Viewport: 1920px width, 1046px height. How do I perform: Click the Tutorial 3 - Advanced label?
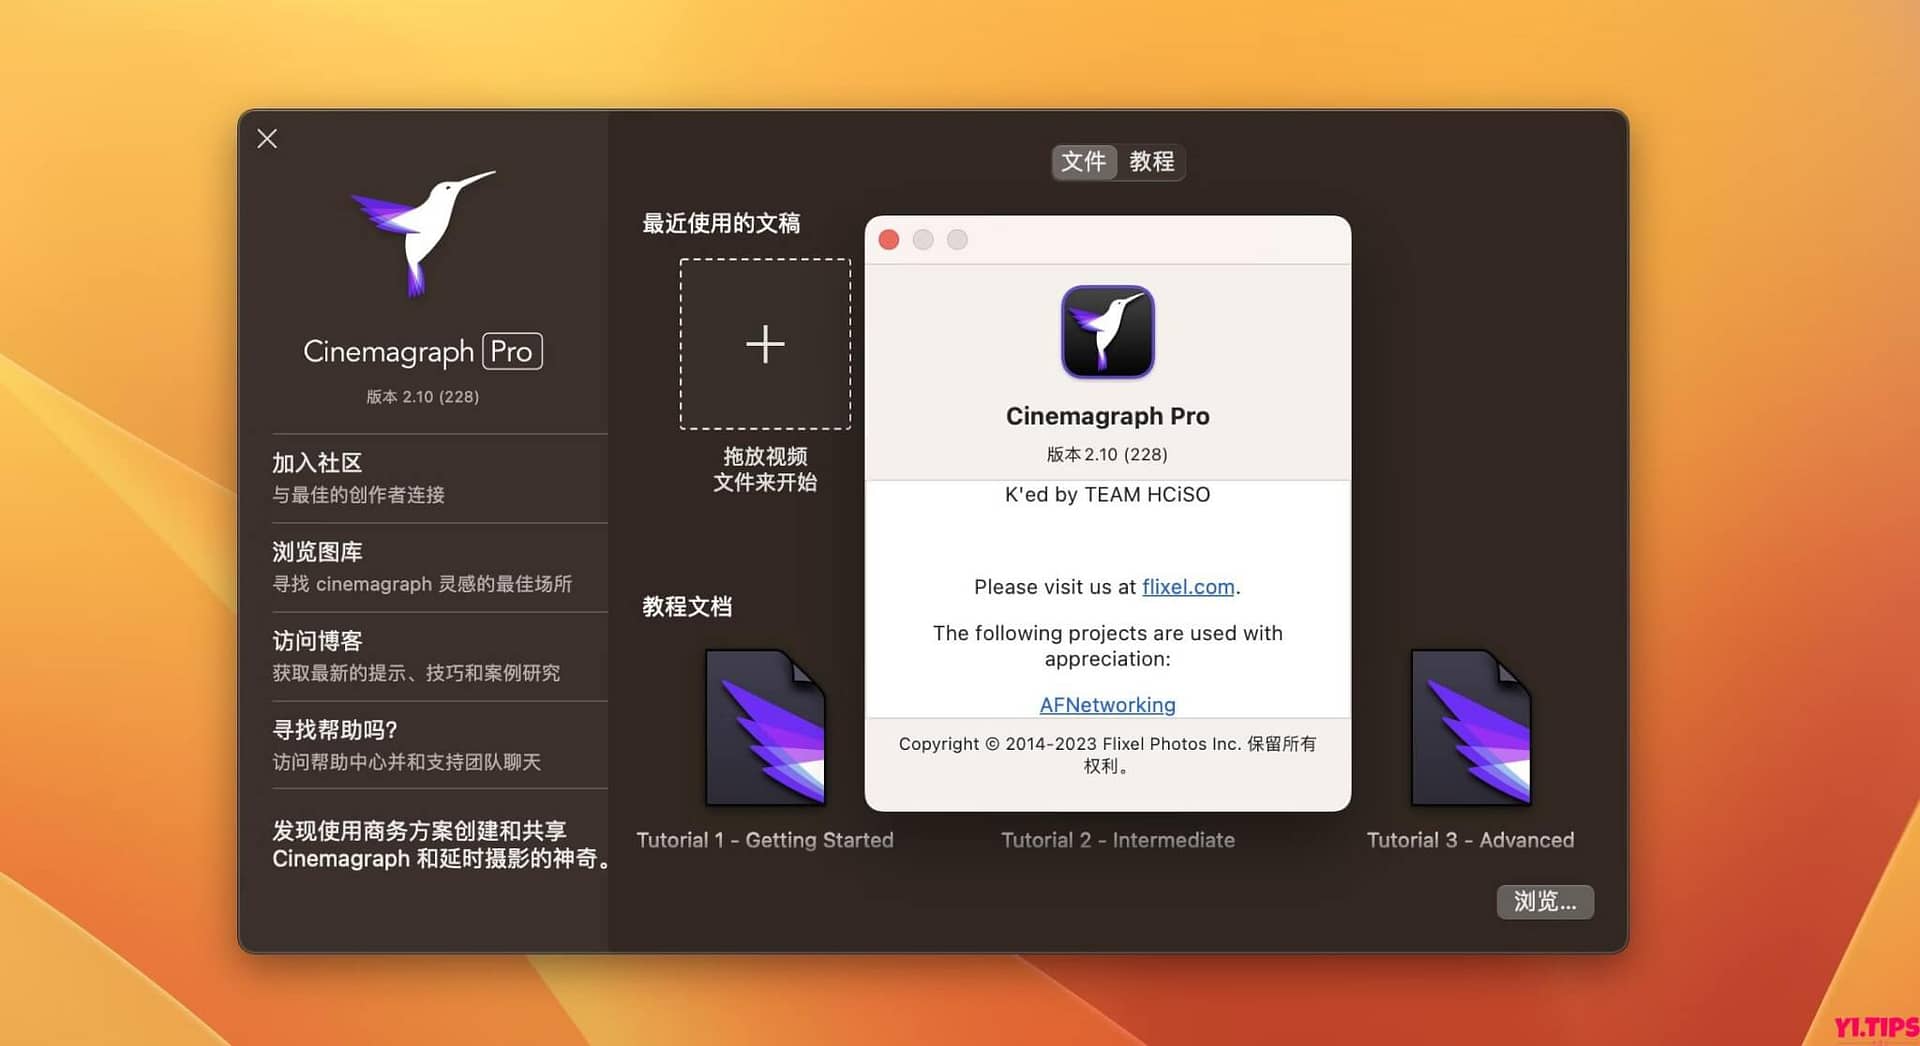tap(1470, 840)
